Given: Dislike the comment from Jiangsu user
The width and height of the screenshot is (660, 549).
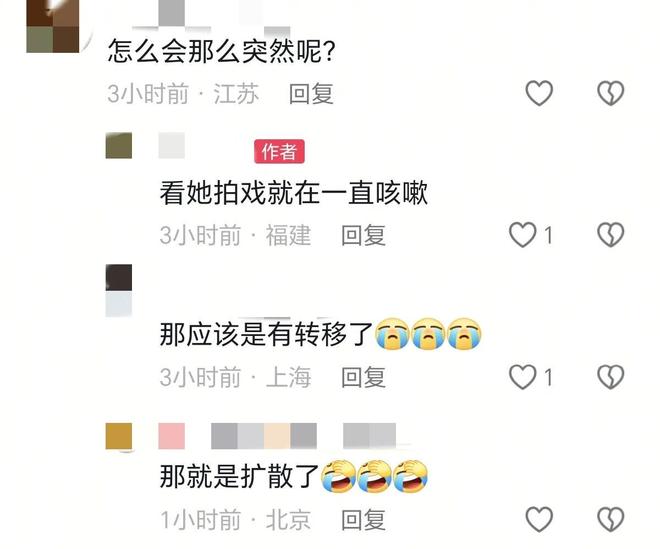Looking at the screenshot, I should point(611,93).
